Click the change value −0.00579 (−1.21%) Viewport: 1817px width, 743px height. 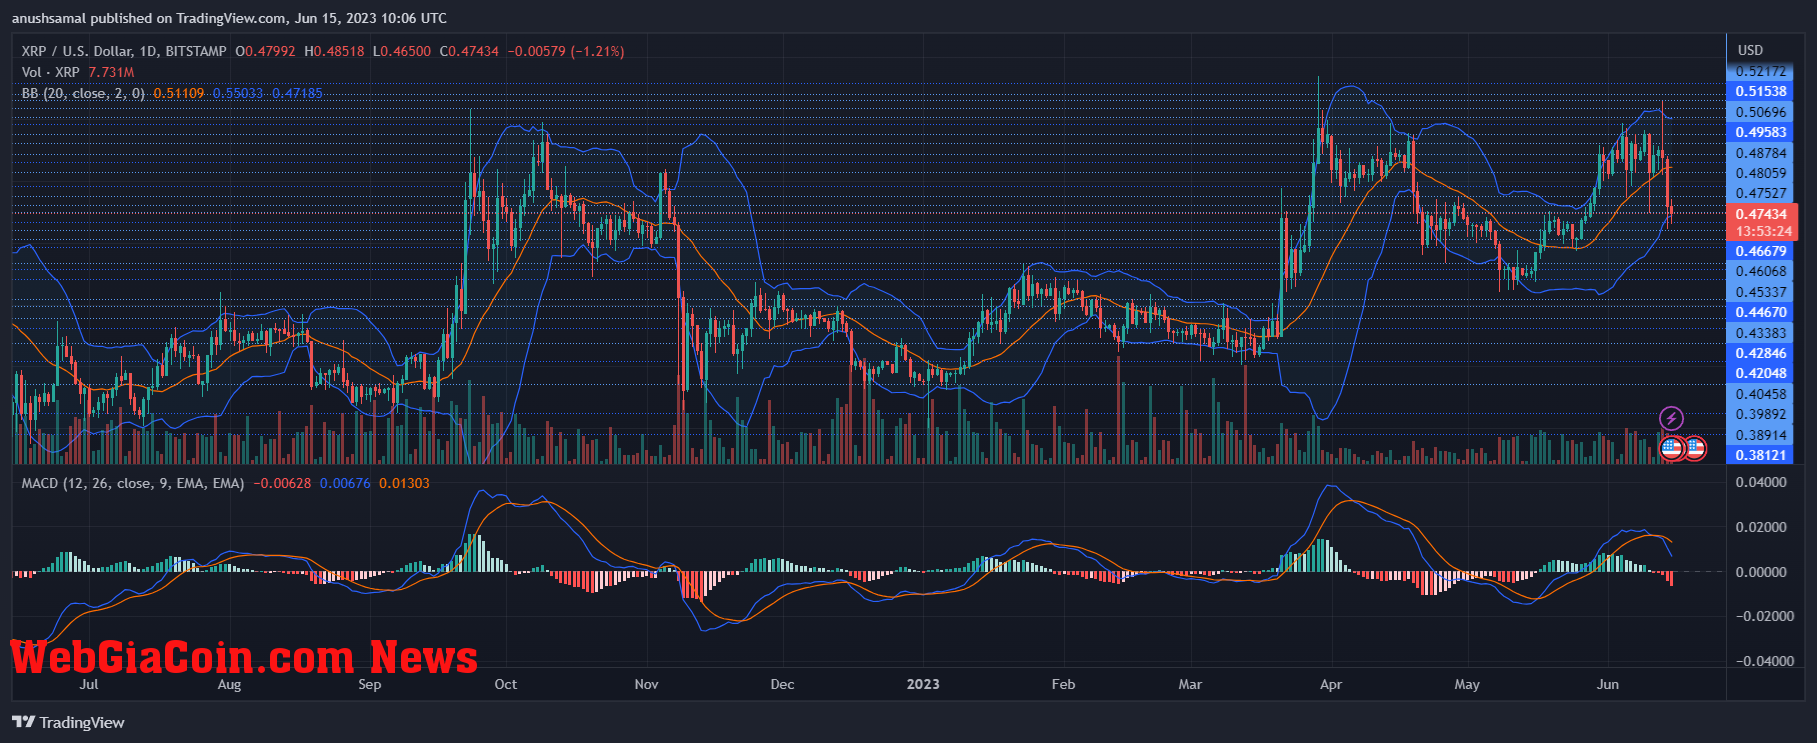[x=566, y=51]
